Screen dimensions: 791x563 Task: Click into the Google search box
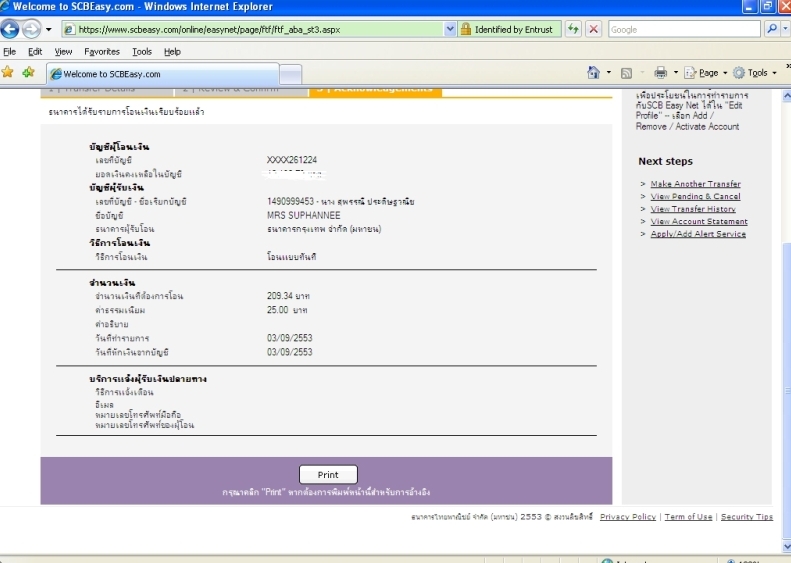(684, 30)
